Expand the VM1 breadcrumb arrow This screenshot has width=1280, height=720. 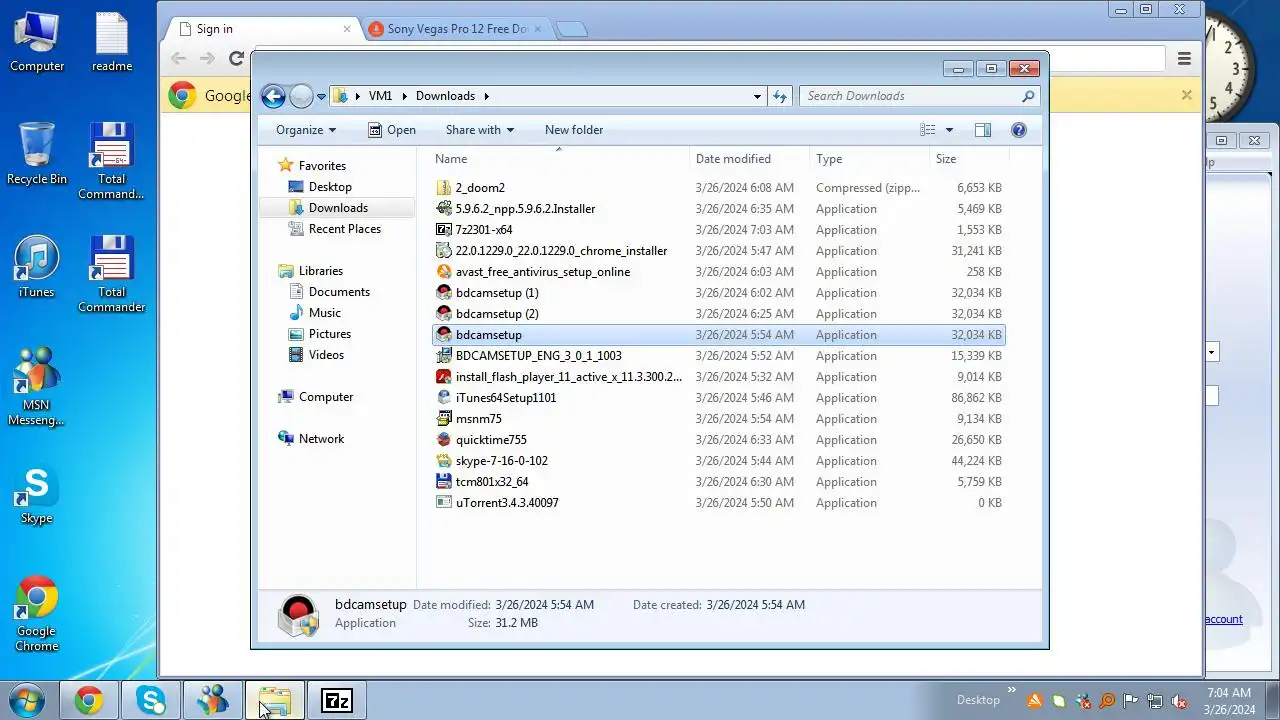click(x=405, y=96)
